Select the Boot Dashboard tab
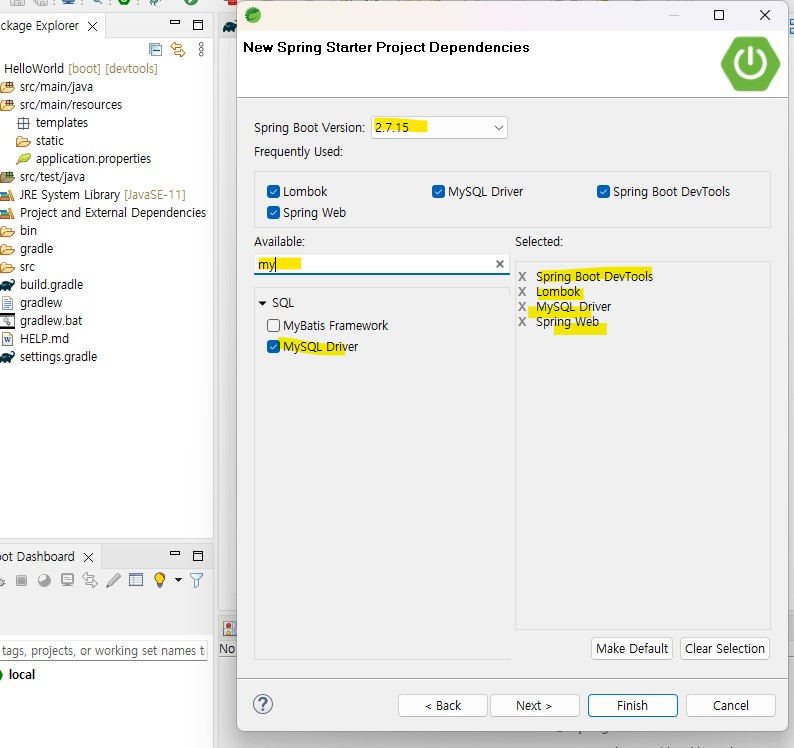This screenshot has width=794, height=748. tap(37, 557)
